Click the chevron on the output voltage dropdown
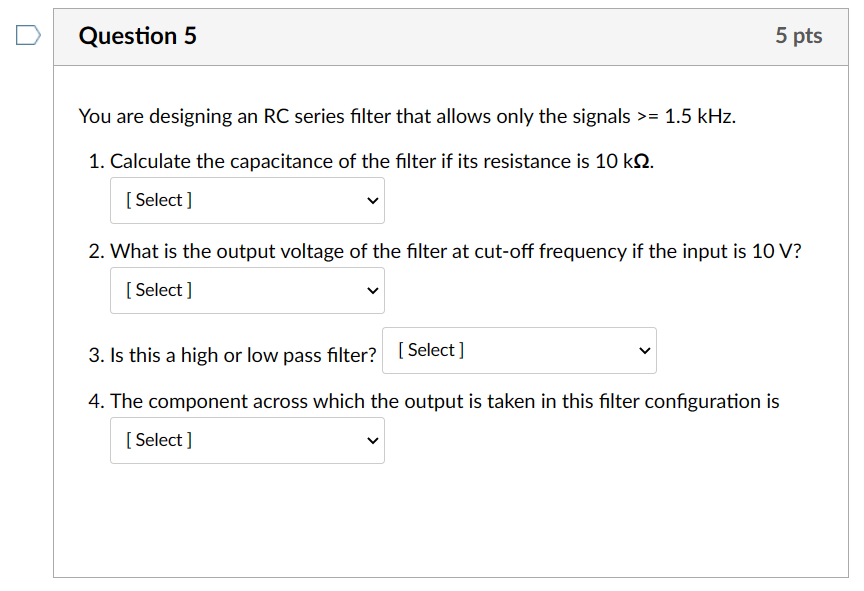 tap(373, 290)
